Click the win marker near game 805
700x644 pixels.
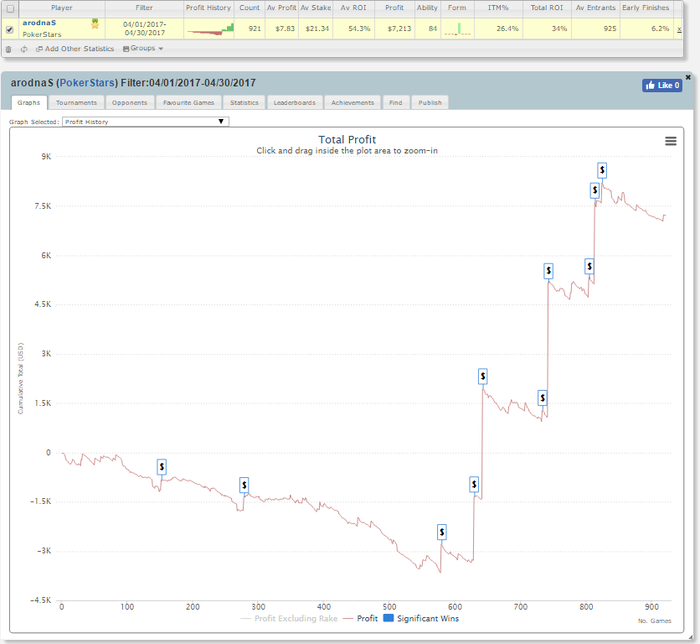[x=589, y=266]
